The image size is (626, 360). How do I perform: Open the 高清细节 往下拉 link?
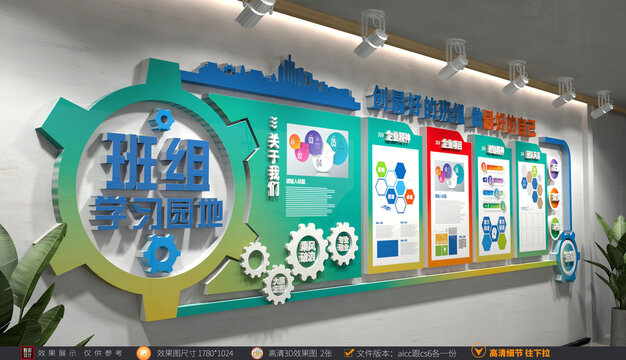click(x=519, y=353)
